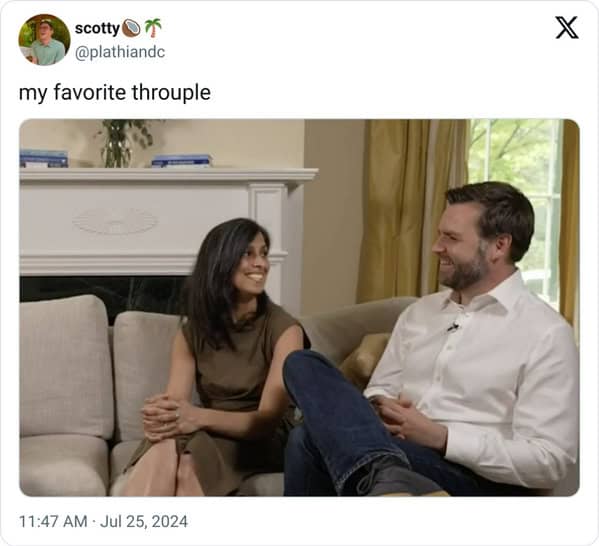Open the 11:47 AM timestamp link
Image resolution: width=599 pixels, height=546 pixels.
click(53, 522)
